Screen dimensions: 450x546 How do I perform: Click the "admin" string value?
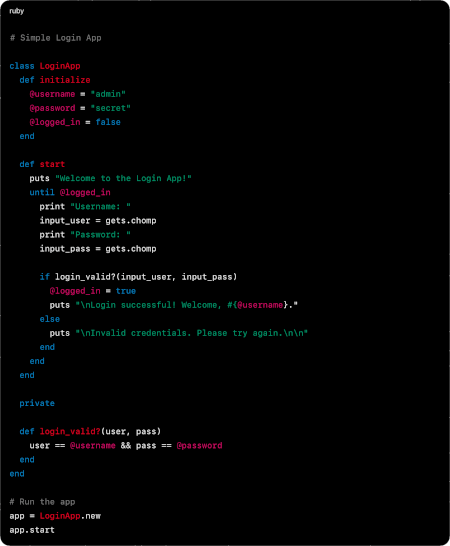click(108, 94)
